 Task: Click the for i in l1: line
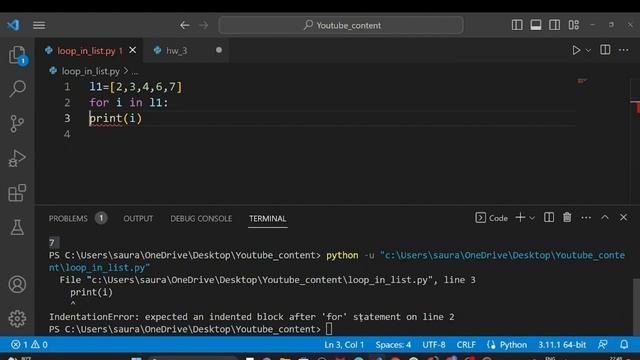point(129,102)
